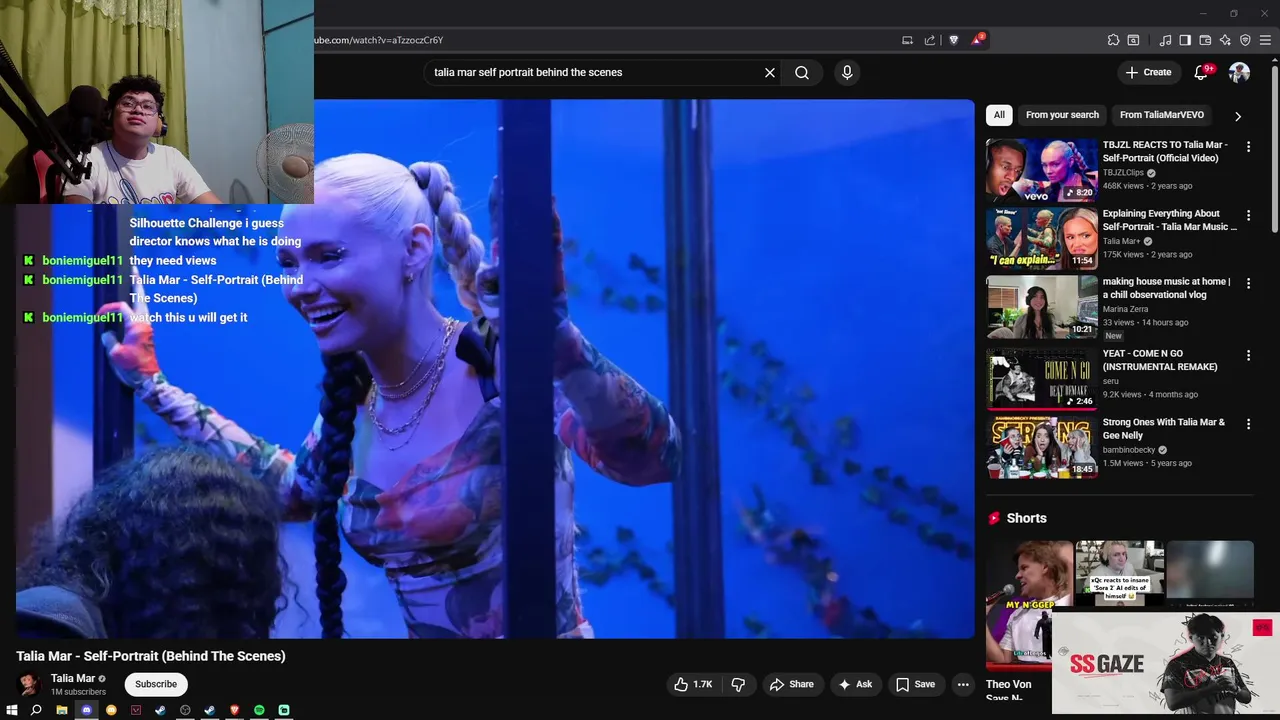The image size is (1280, 720).
Task: Click the magnifier search button
Action: point(802,72)
